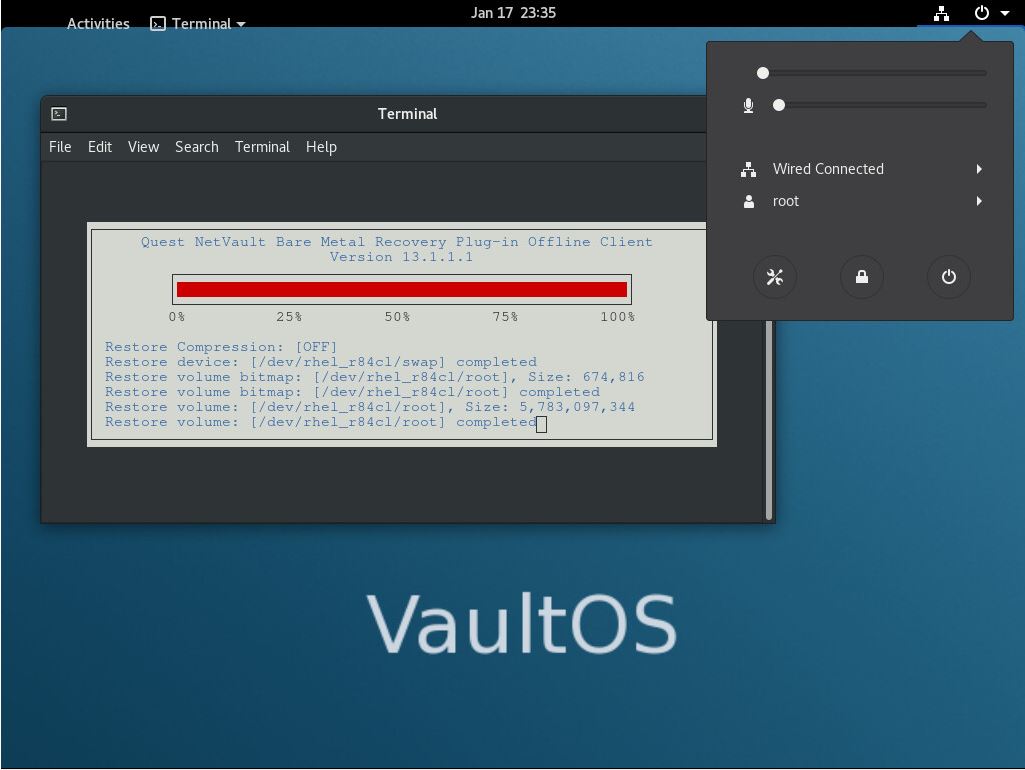Adjust the output volume slider
This screenshot has width=1025, height=770.
click(x=871, y=73)
